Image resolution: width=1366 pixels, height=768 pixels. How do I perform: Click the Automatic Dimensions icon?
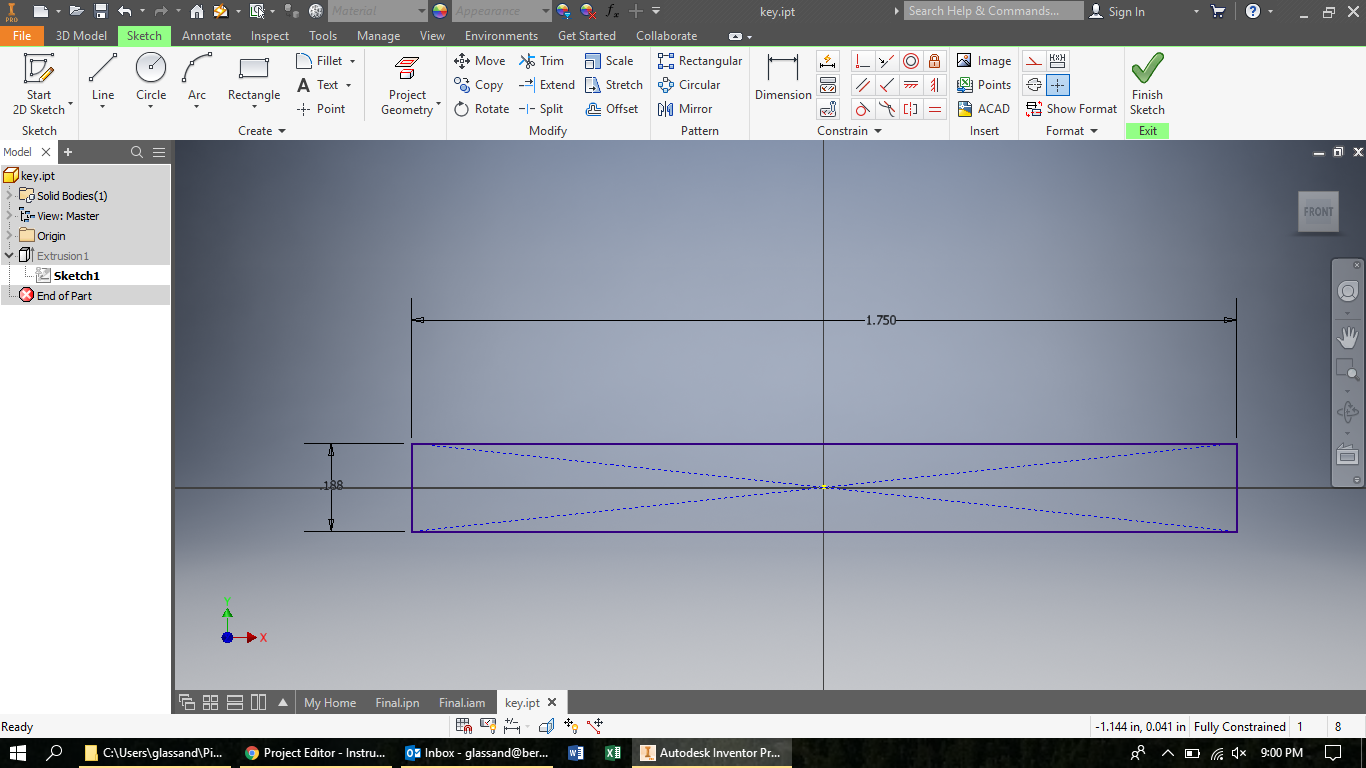click(x=828, y=61)
